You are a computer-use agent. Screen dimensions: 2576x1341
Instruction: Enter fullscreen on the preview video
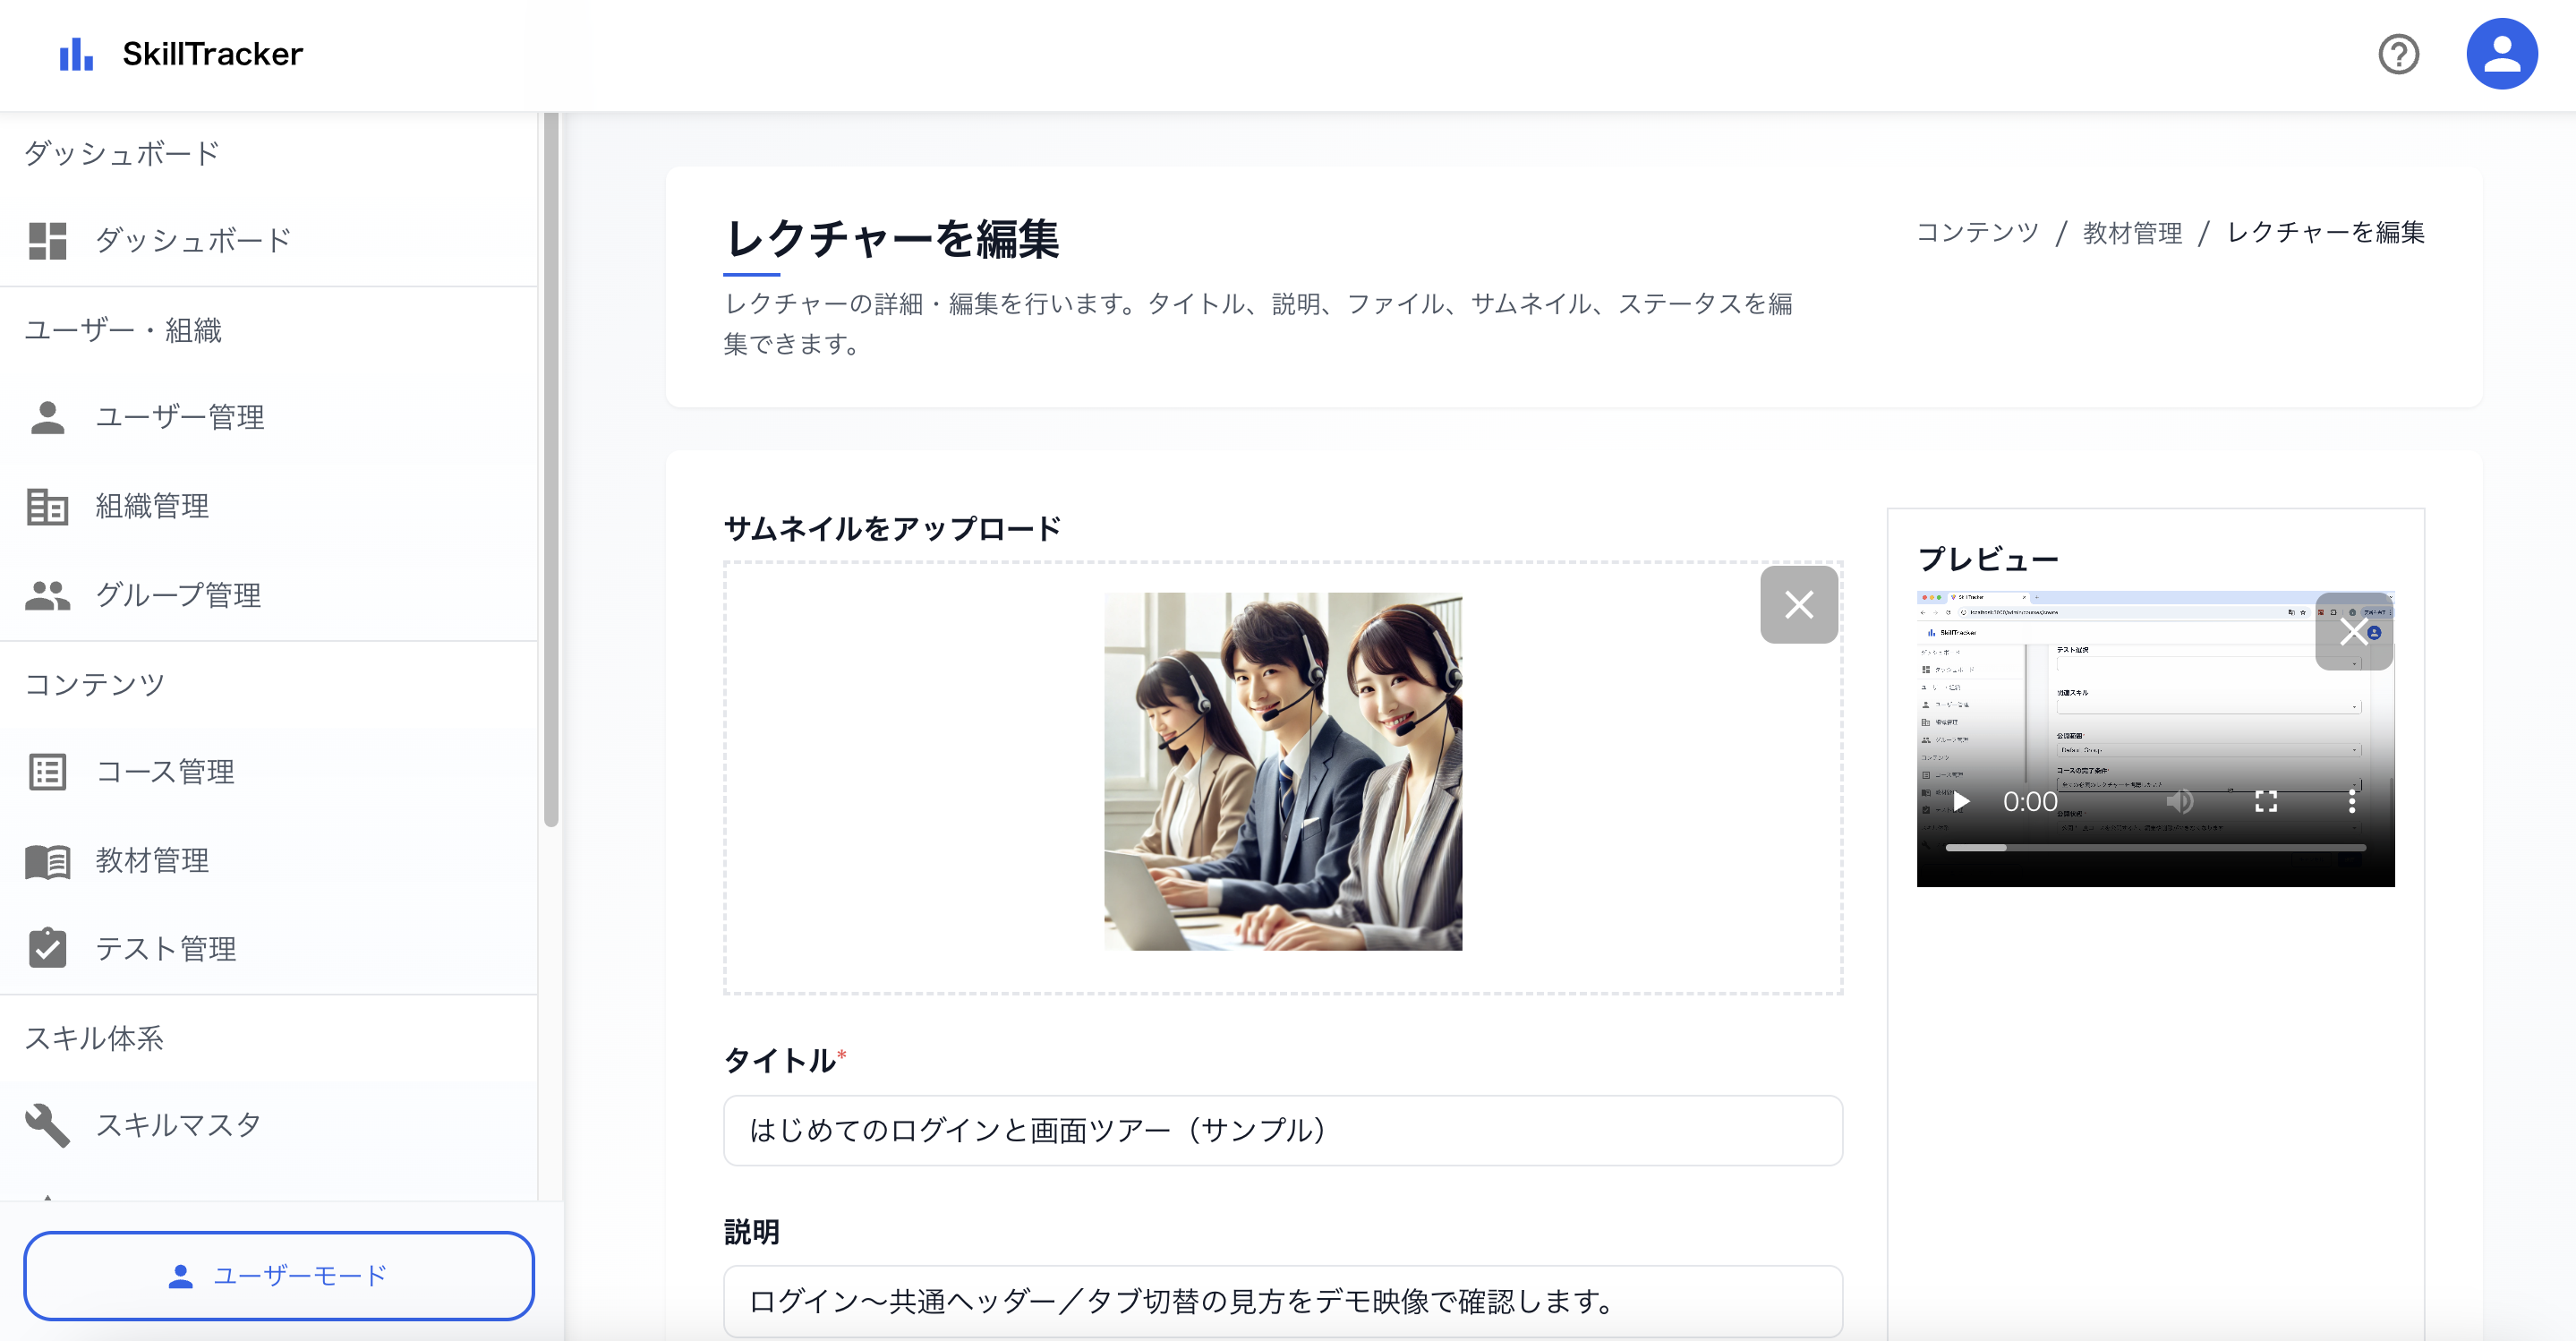tap(2265, 801)
